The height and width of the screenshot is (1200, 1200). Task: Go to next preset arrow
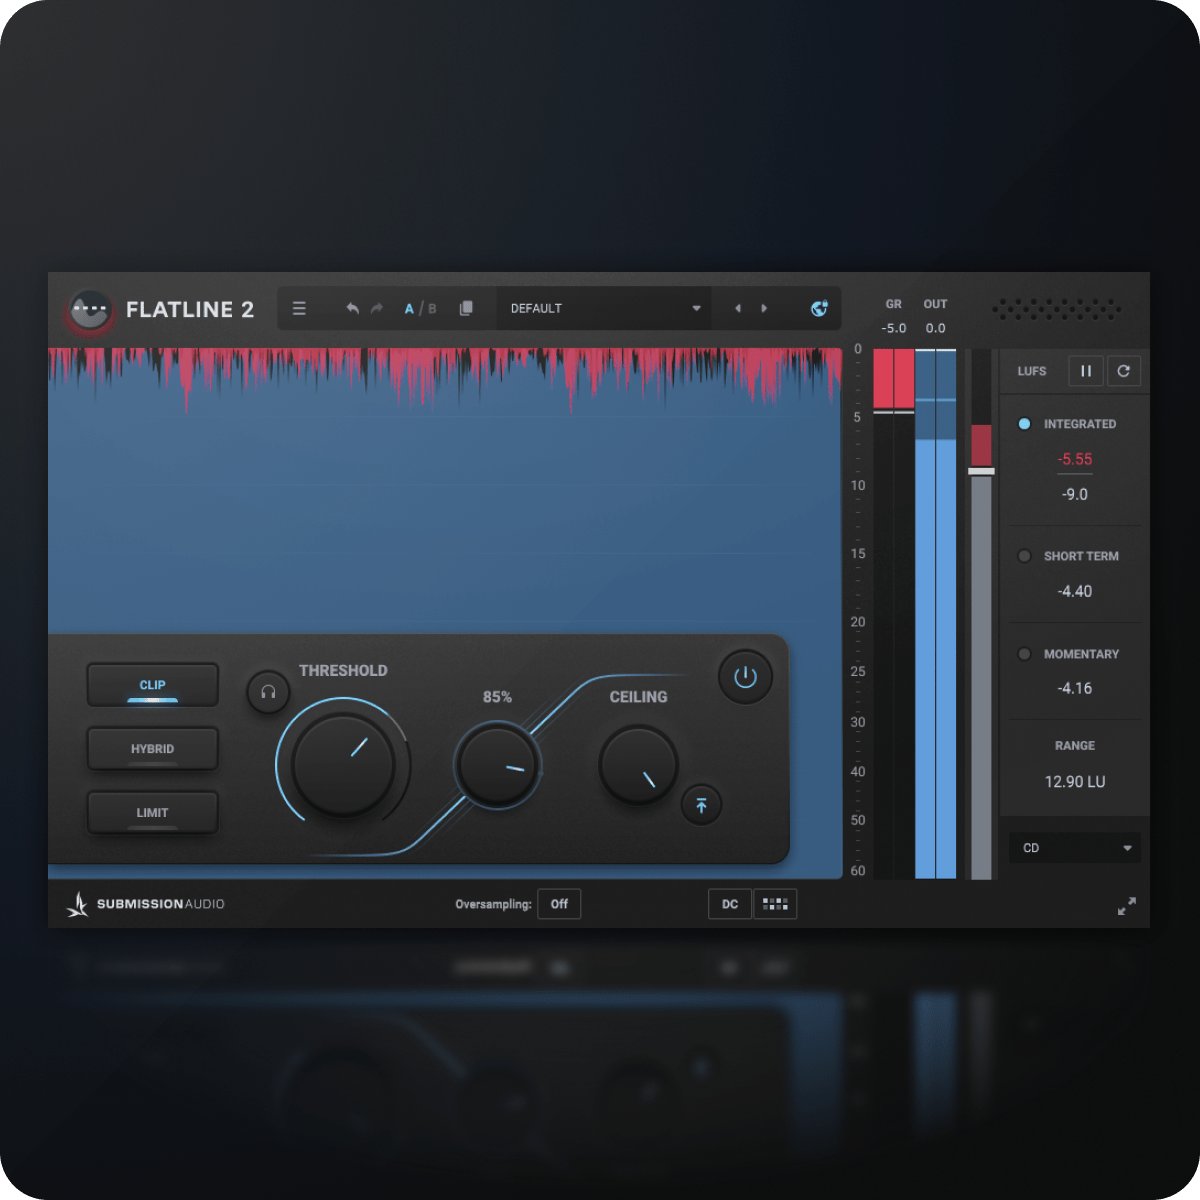[764, 309]
